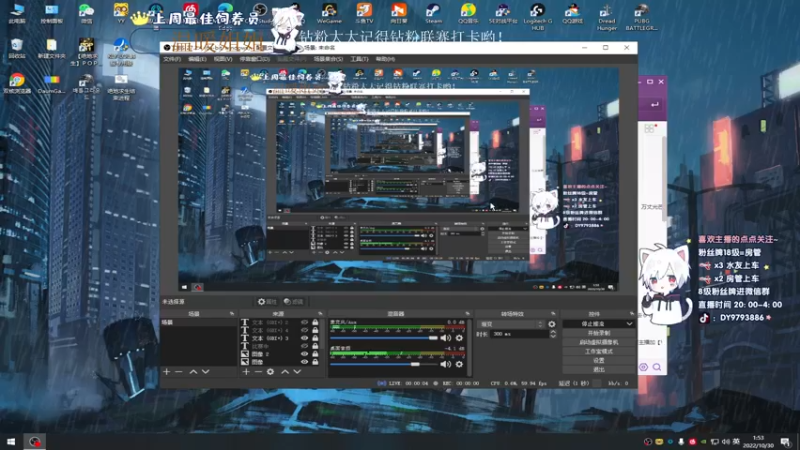Screen dimensions: 800x450
Task: Open notification center in taskbar
Action: pyautogui.click(x=785, y=442)
